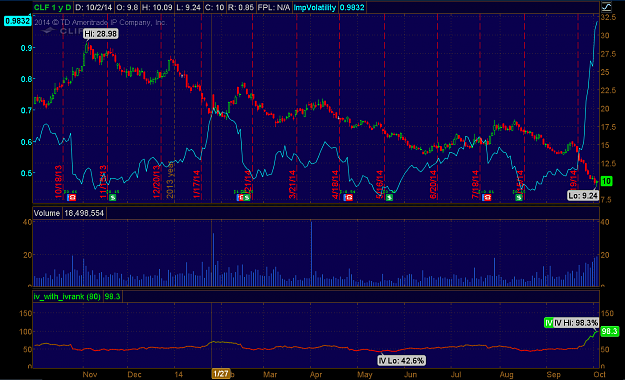Click Dec on the time axis
This screenshot has width=625, height=380.
[x=134, y=374]
